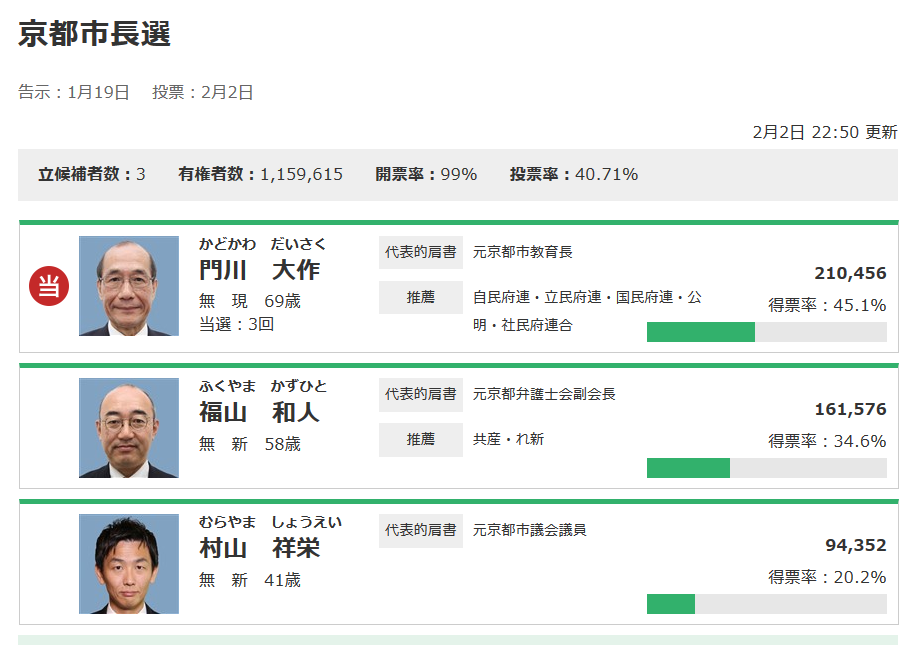Screen dimensions: 919x645
Task: Open 門川大作's candidate photo
Action: (x=129, y=286)
